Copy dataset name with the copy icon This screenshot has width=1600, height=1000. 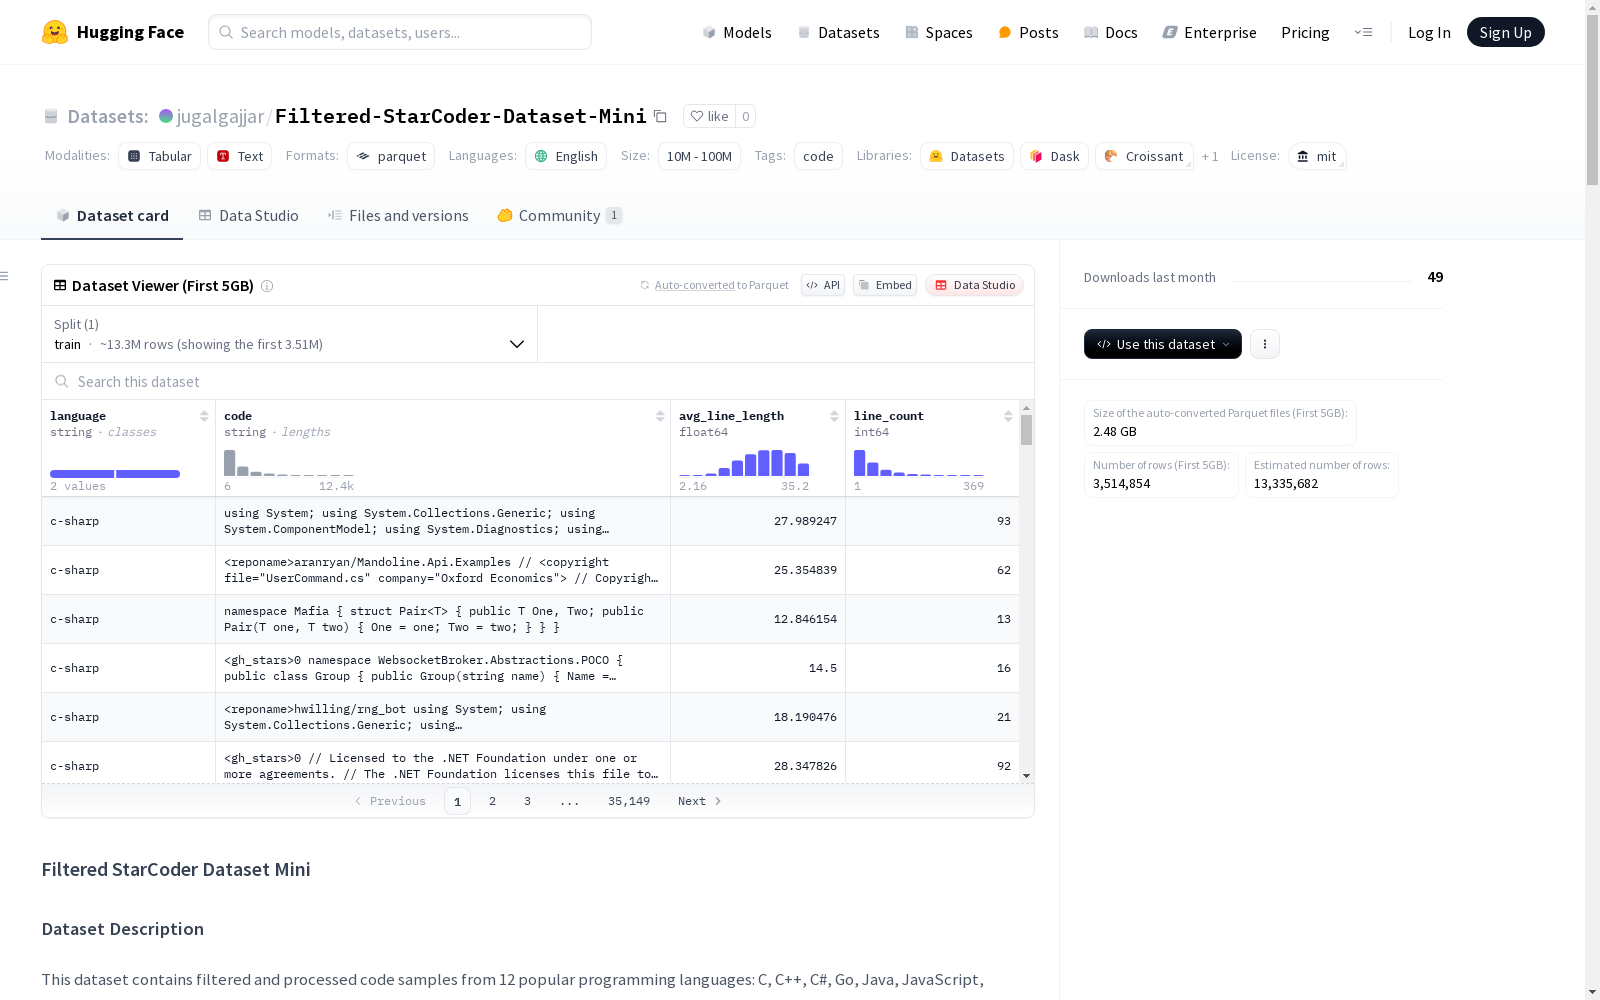(x=660, y=116)
